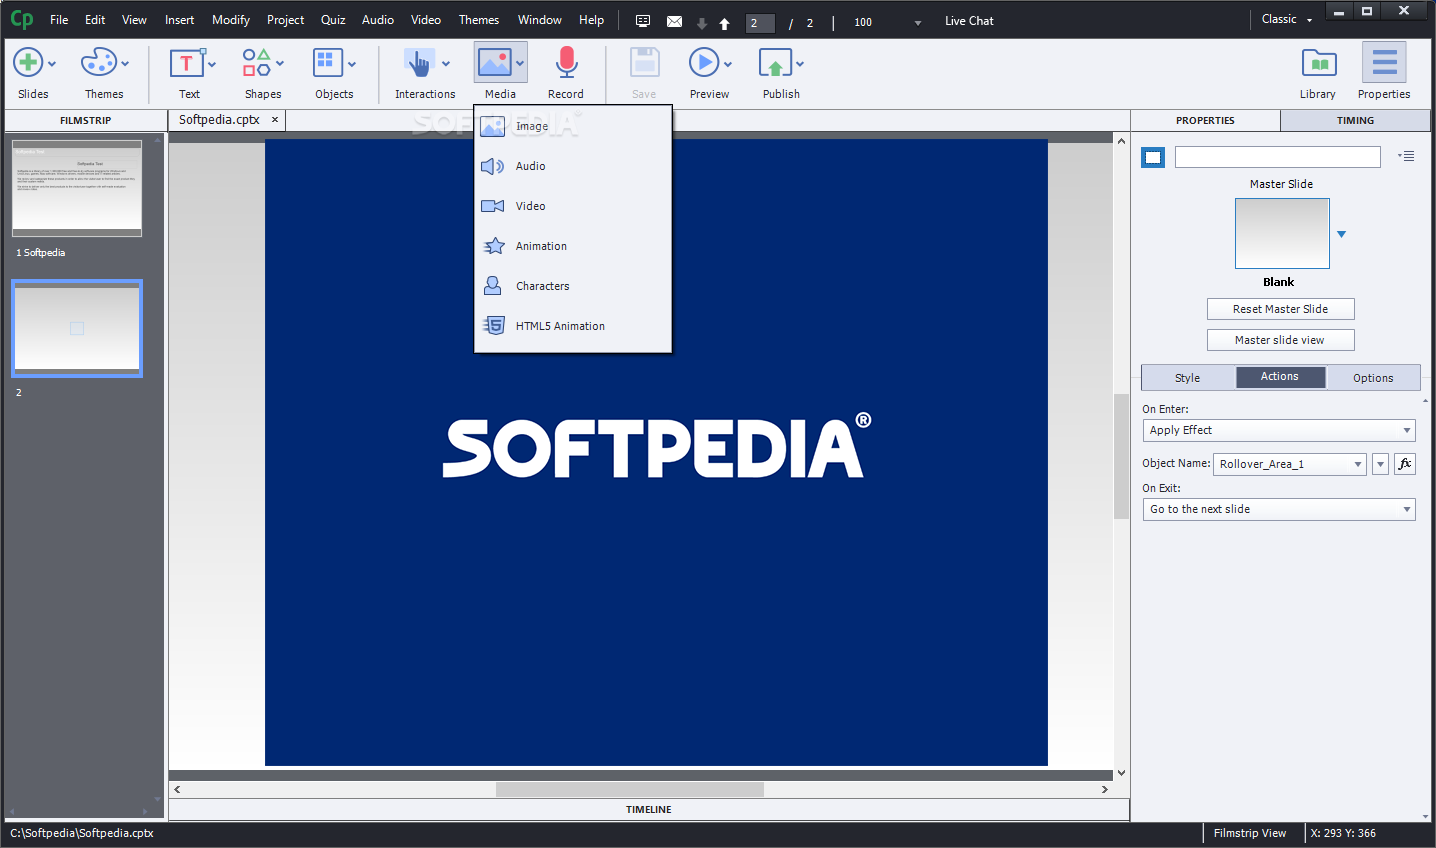Switch to the PROPERTIES tab

point(1205,120)
